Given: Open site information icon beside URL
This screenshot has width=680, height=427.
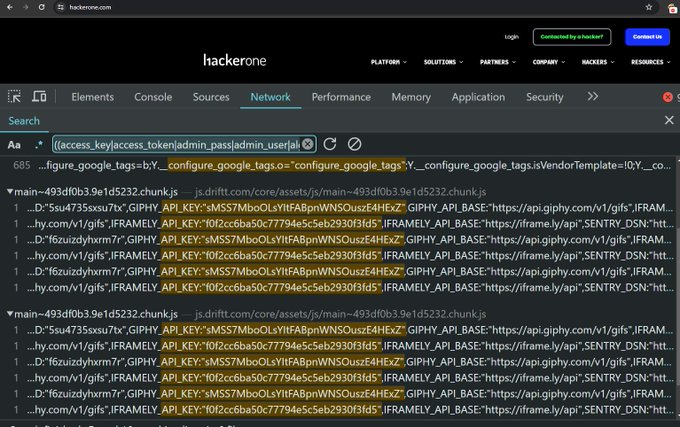Looking at the screenshot, I should tap(61, 7).
